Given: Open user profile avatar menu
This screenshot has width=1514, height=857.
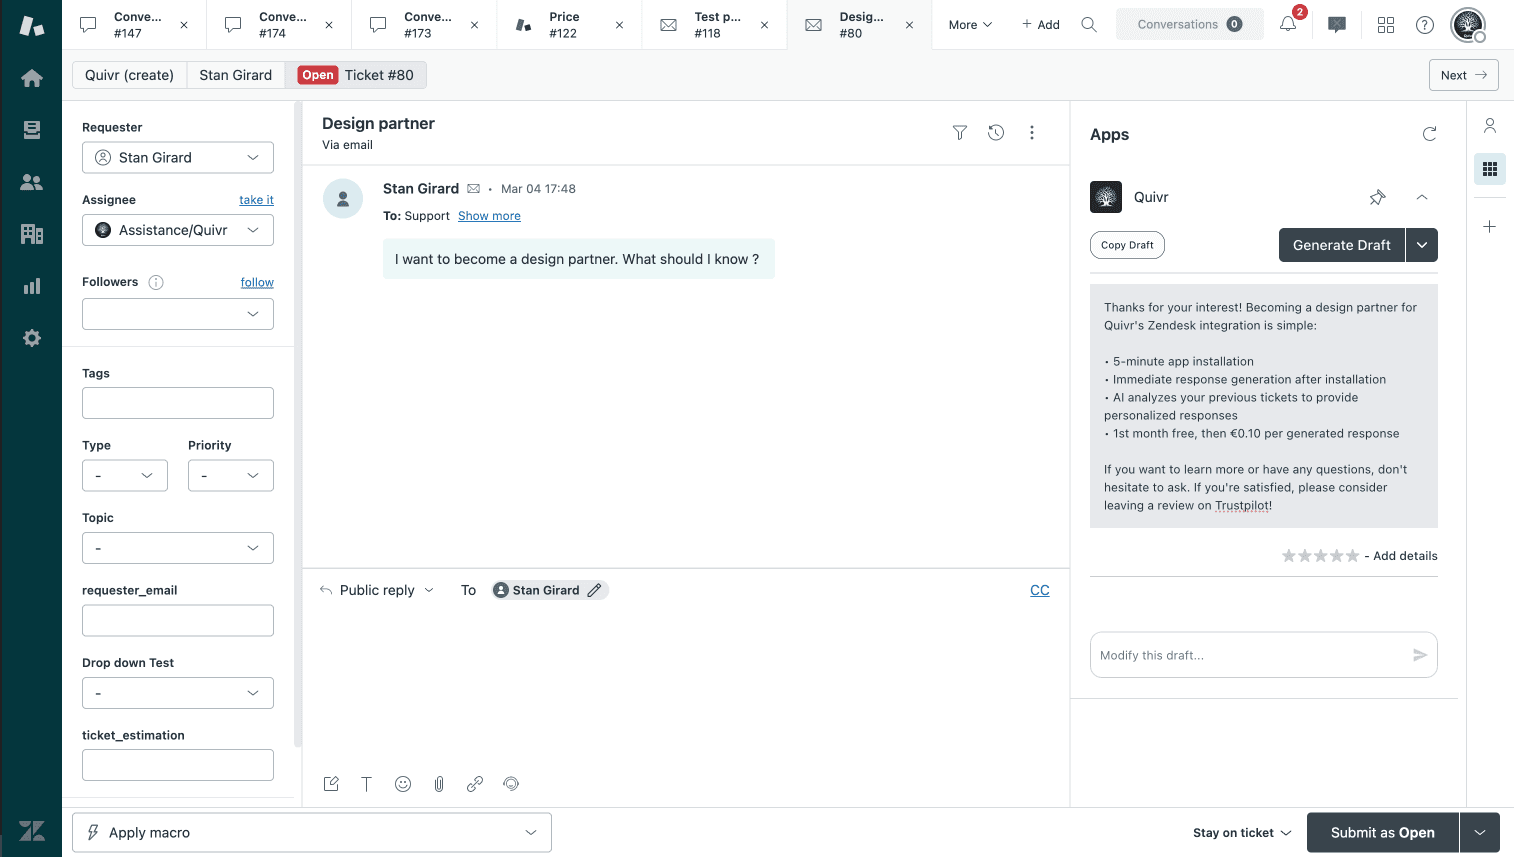Looking at the screenshot, I should tap(1468, 24).
